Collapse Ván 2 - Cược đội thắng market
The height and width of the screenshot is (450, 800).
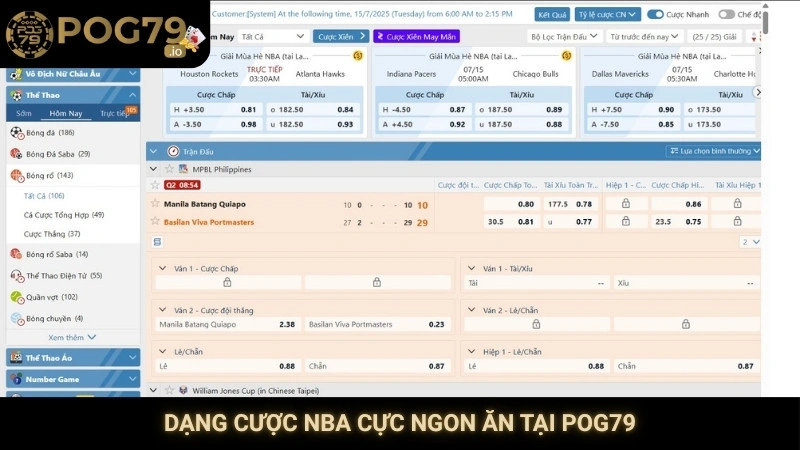[163, 310]
